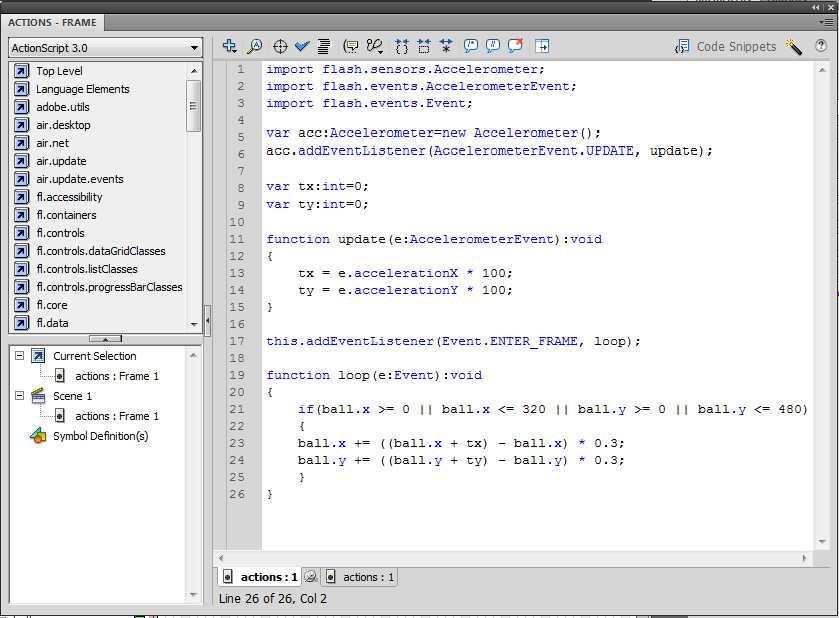The image size is (839, 618).
Task: Open the Debug options icon menu
Action: tap(375, 47)
